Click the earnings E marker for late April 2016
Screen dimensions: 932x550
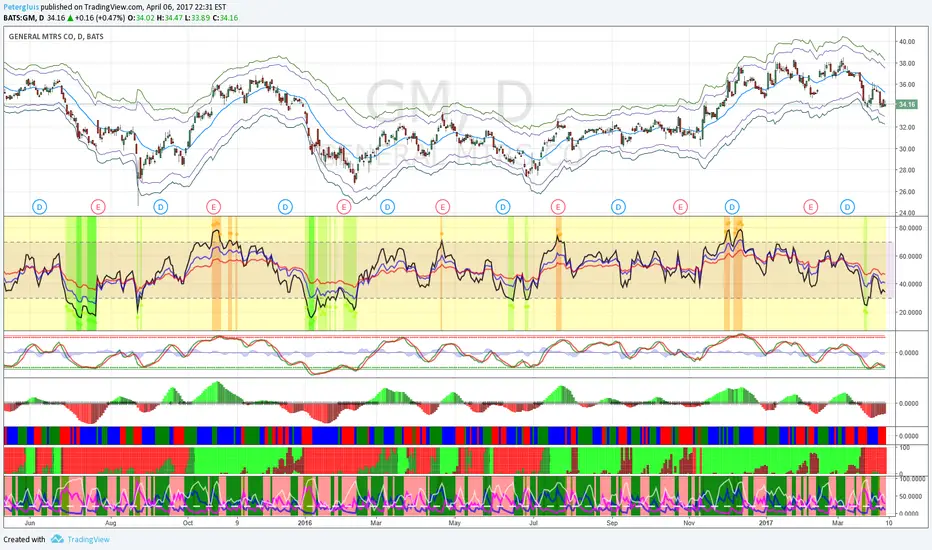click(442, 207)
